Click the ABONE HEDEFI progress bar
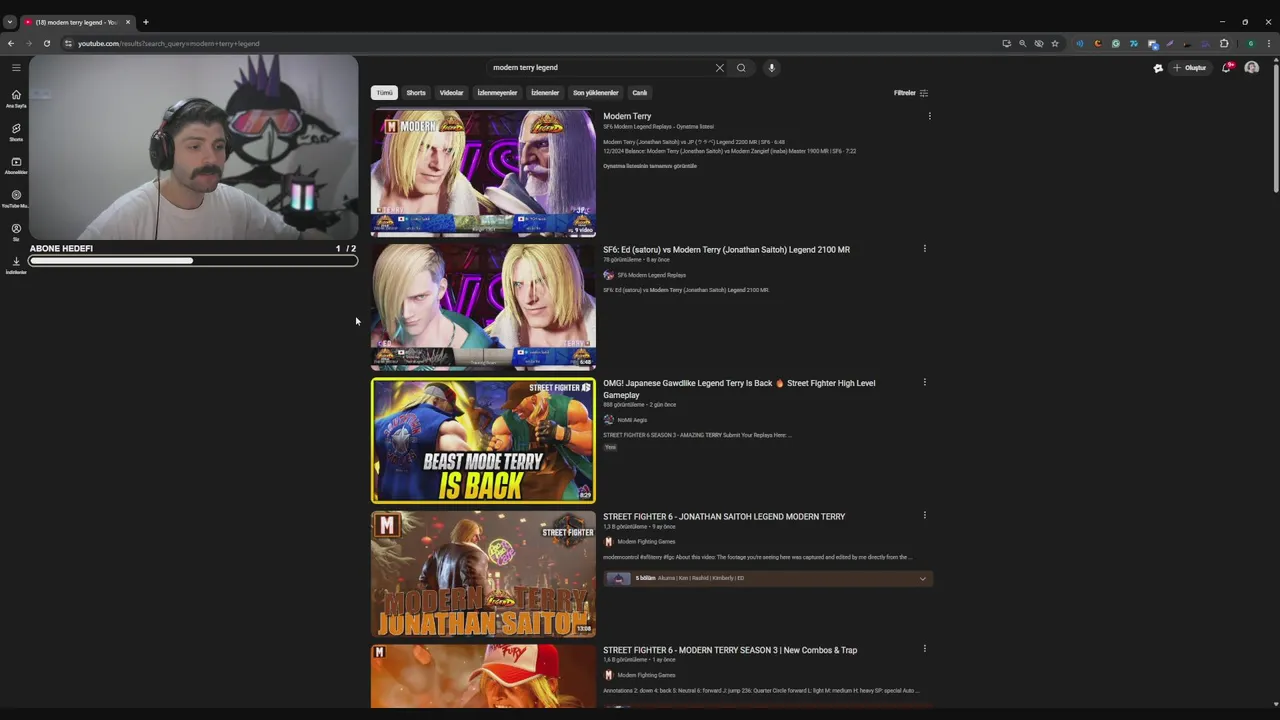 coord(193,261)
